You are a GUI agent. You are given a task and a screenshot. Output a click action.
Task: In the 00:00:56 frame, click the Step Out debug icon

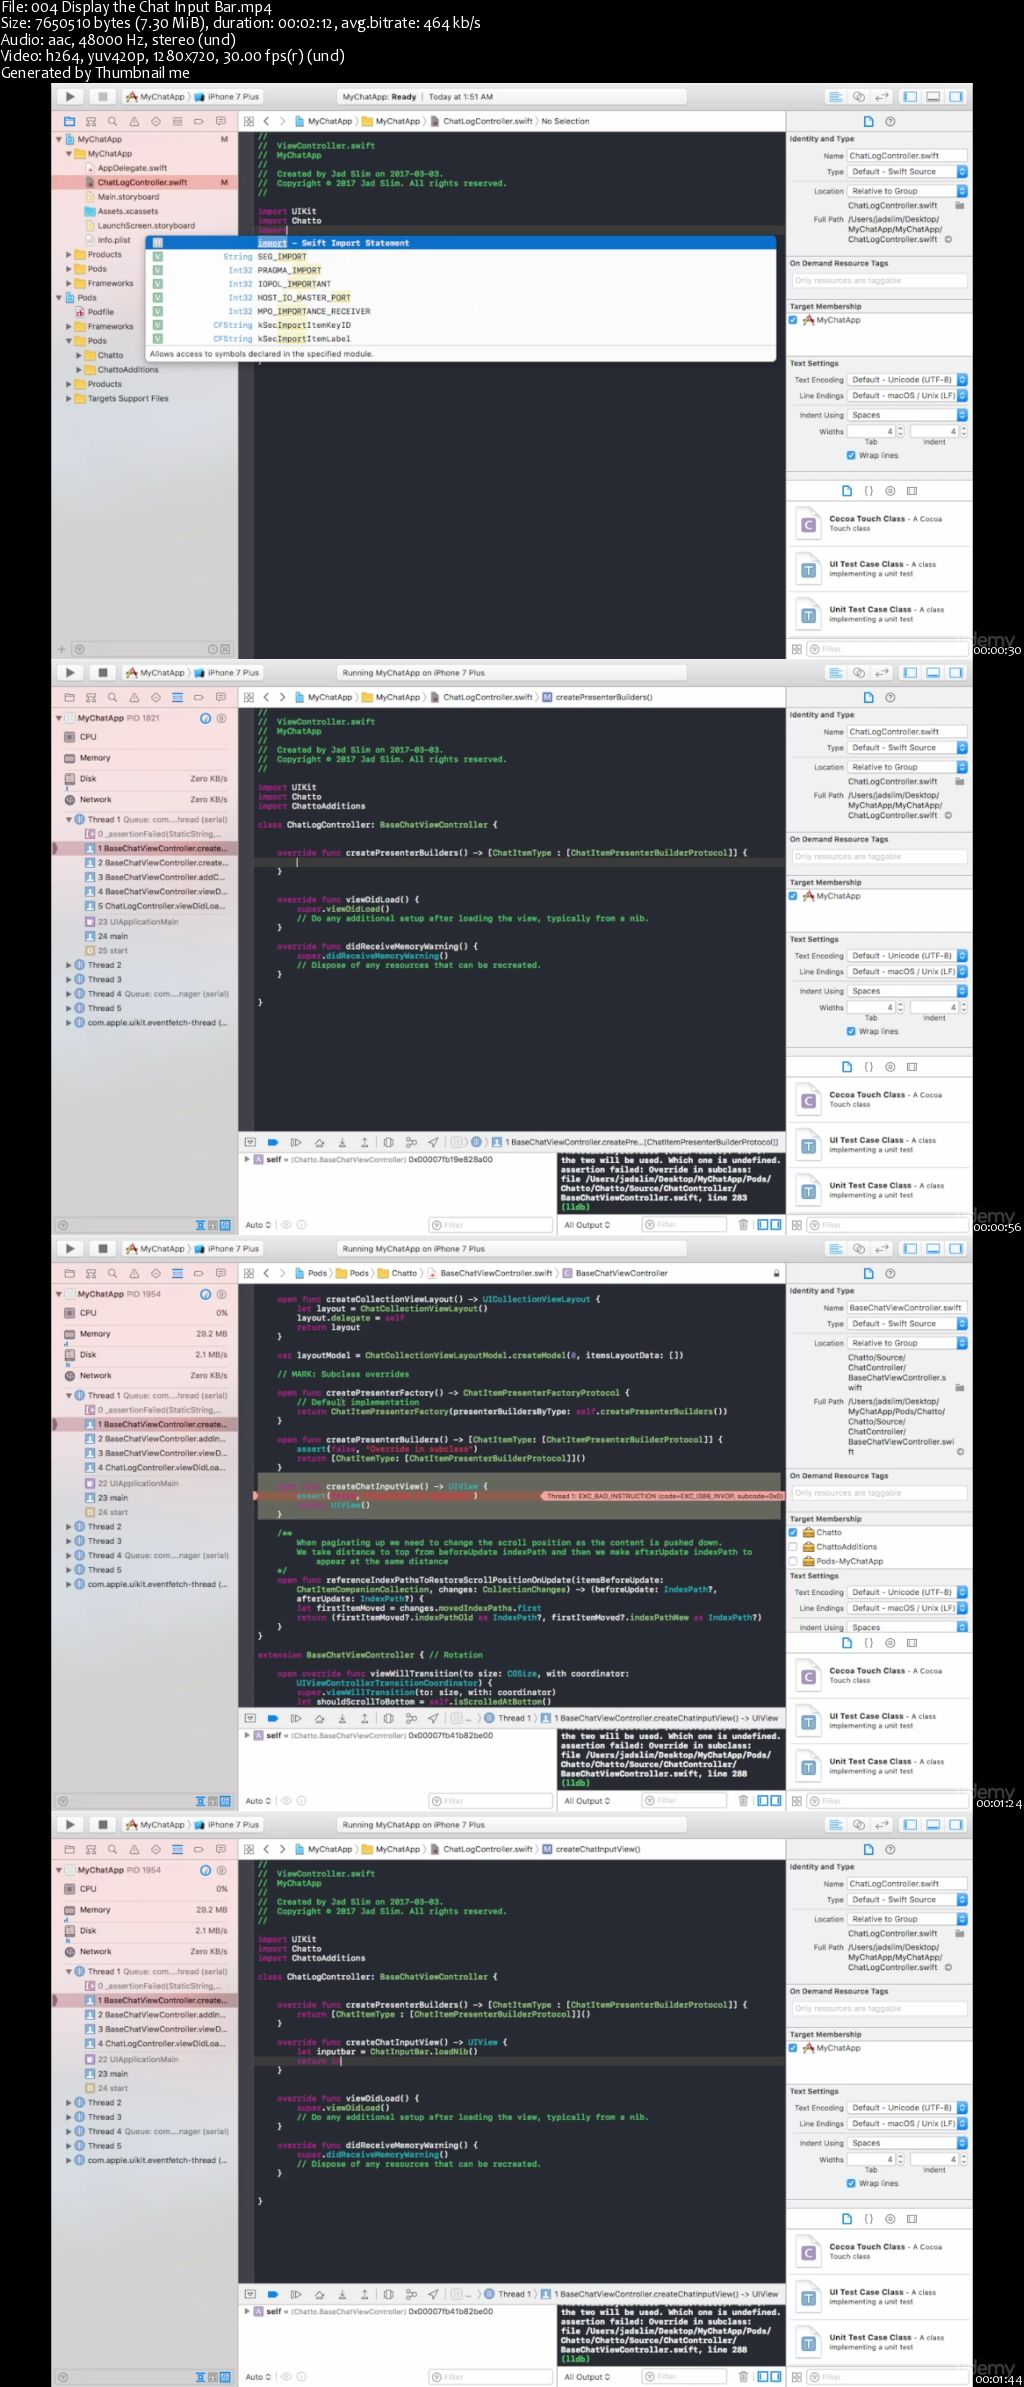point(364,1142)
